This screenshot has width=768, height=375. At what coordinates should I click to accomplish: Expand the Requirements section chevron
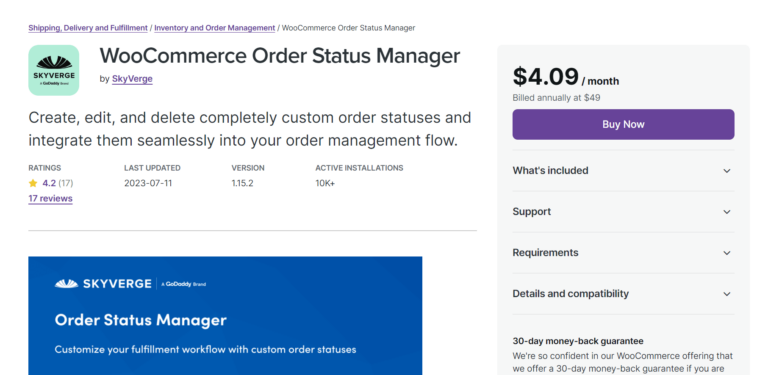[x=727, y=253]
